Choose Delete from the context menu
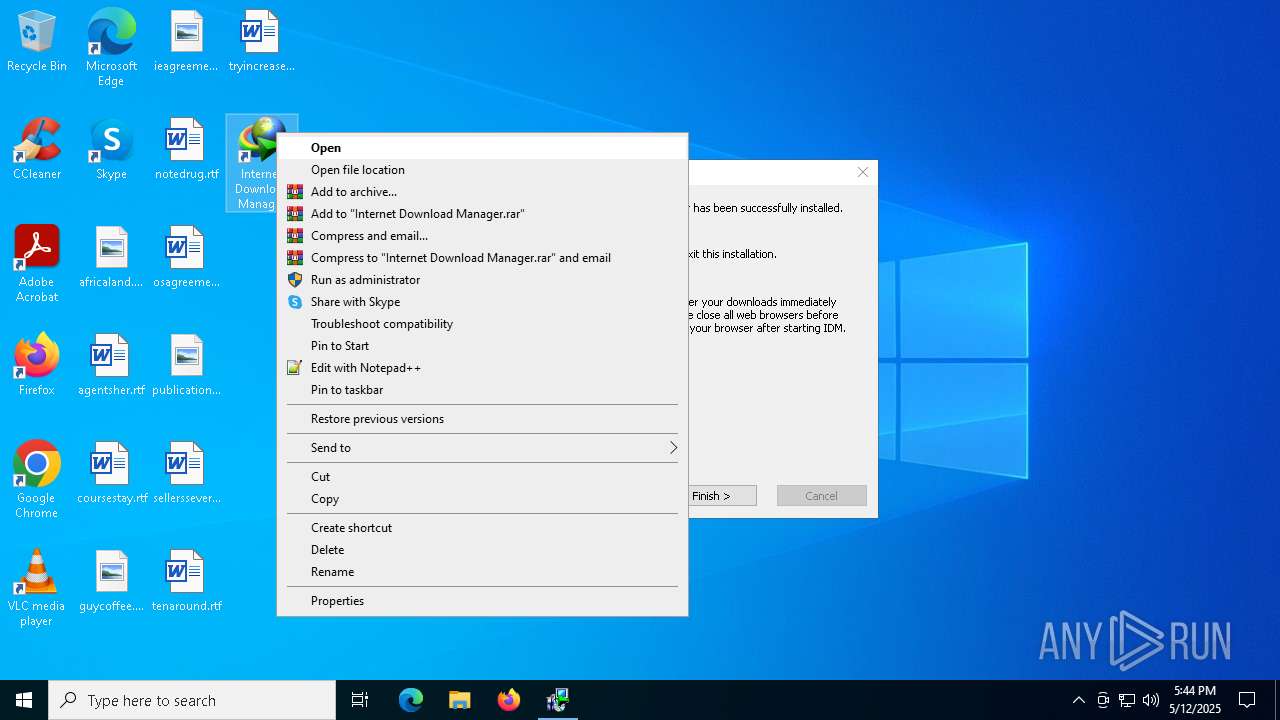The width and height of the screenshot is (1280, 720). tap(482, 550)
